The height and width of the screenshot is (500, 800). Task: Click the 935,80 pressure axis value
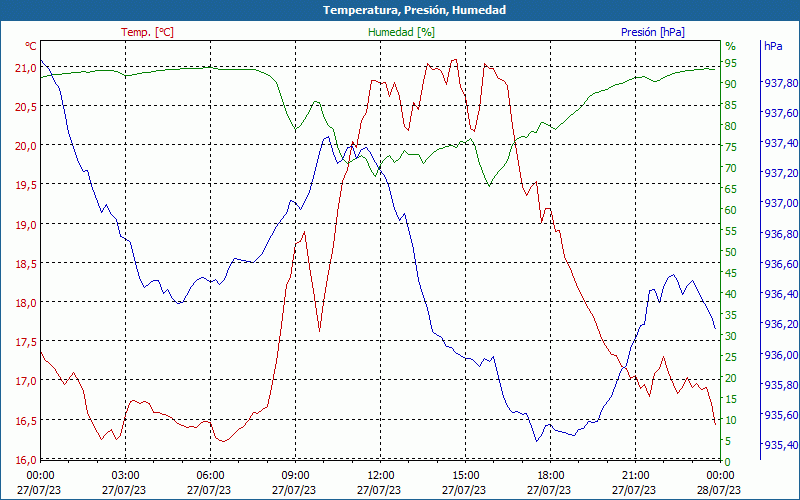click(x=780, y=385)
